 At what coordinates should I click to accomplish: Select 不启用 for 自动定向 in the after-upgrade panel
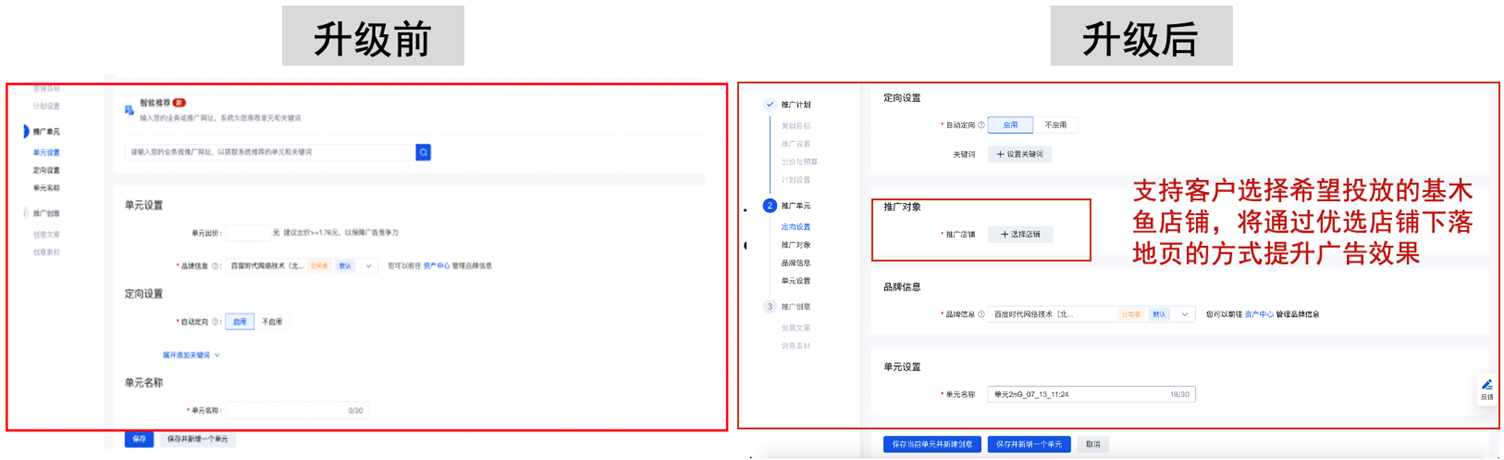(x=1055, y=125)
